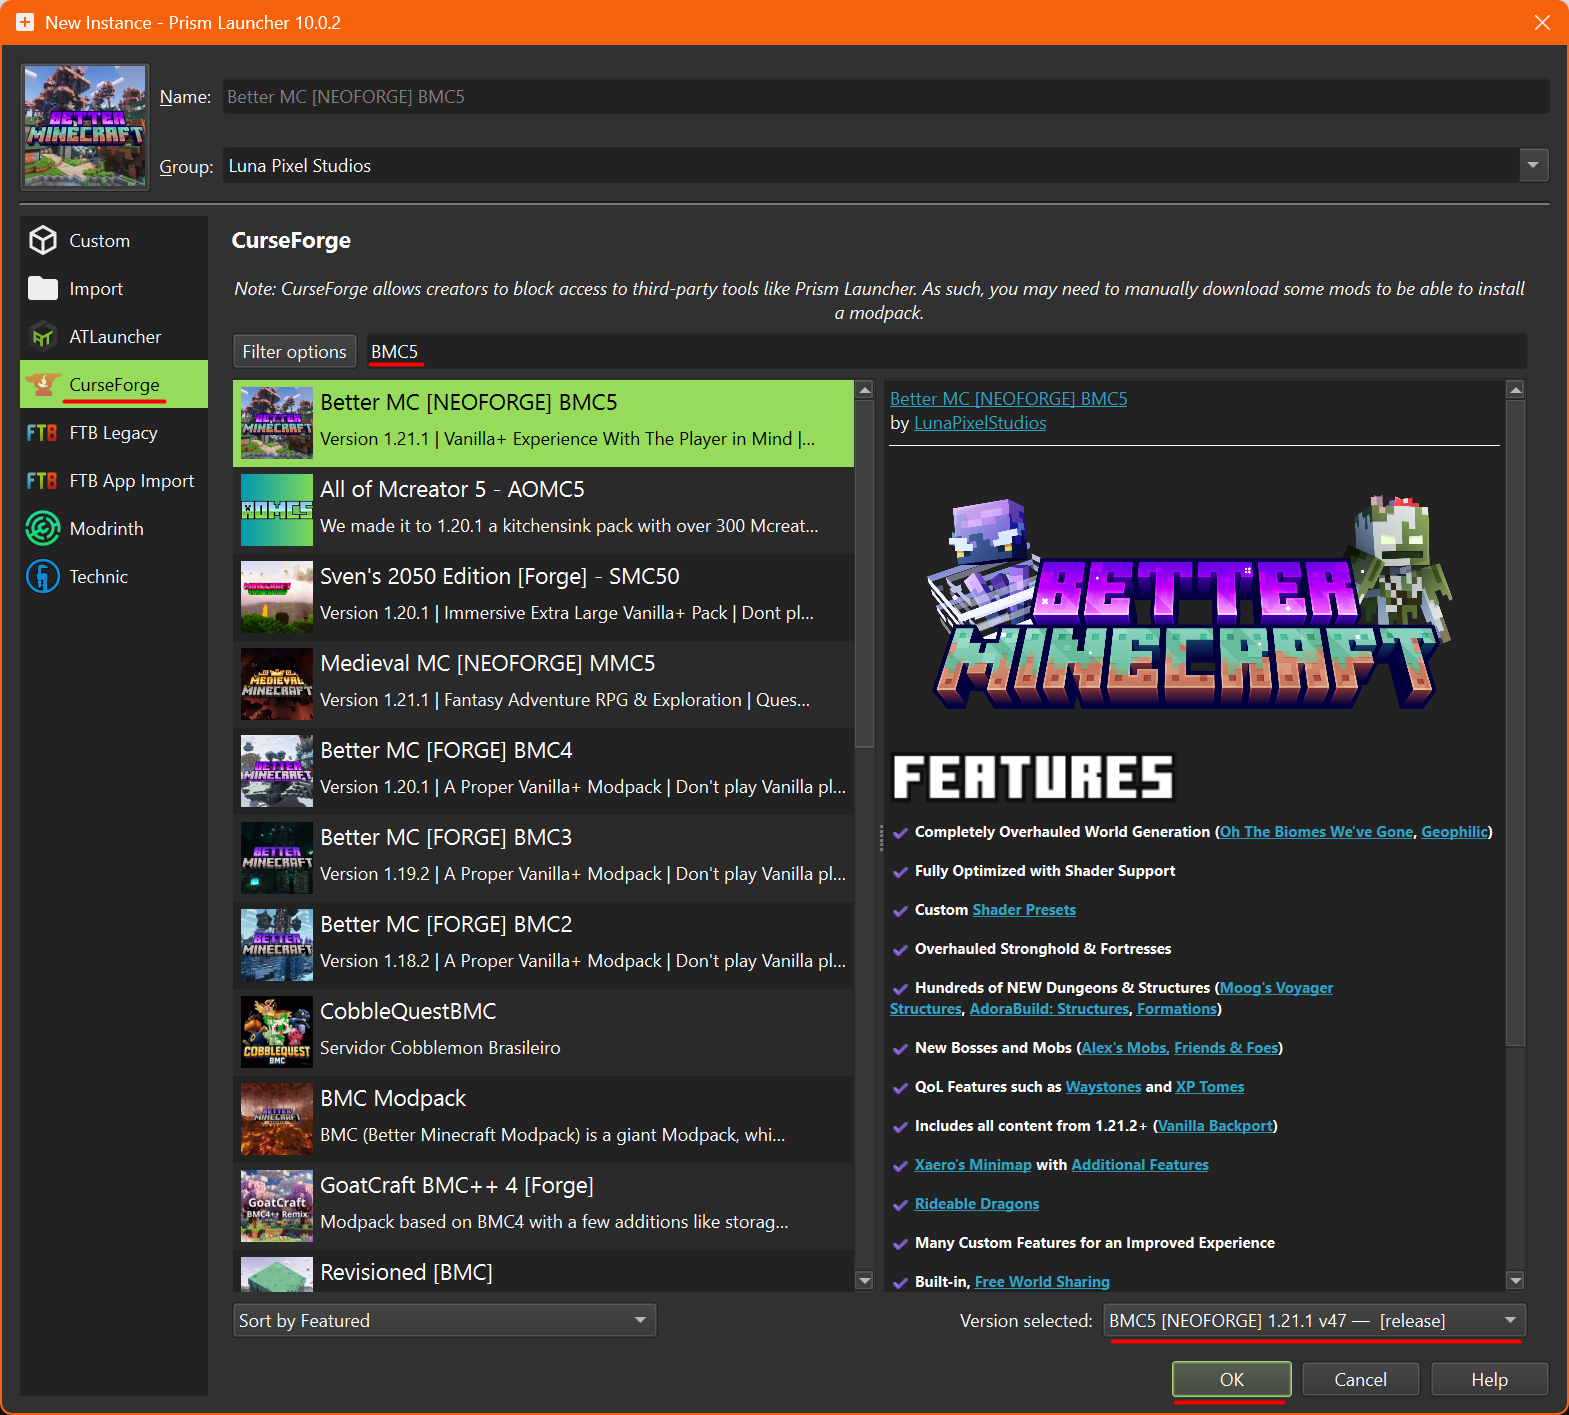Open the LunaPixelStudios author link
Screen dimensions: 1569x1415
coord(979,423)
